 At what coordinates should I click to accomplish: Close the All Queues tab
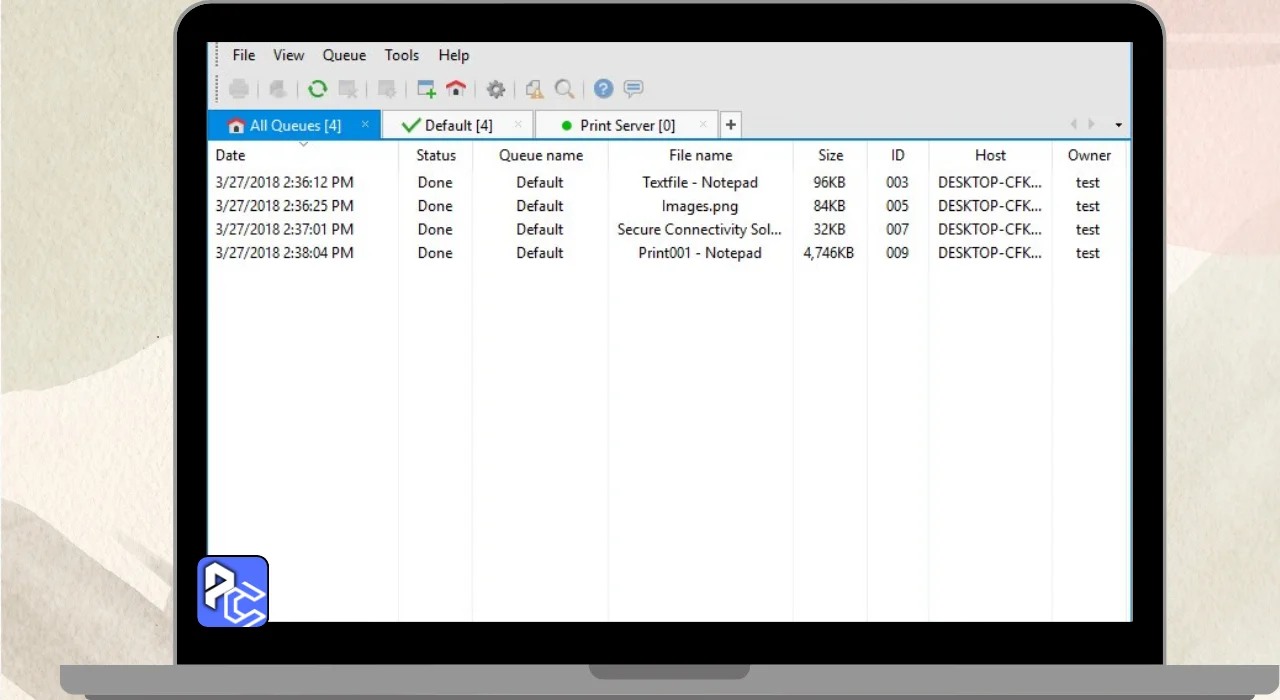(365, 124)
